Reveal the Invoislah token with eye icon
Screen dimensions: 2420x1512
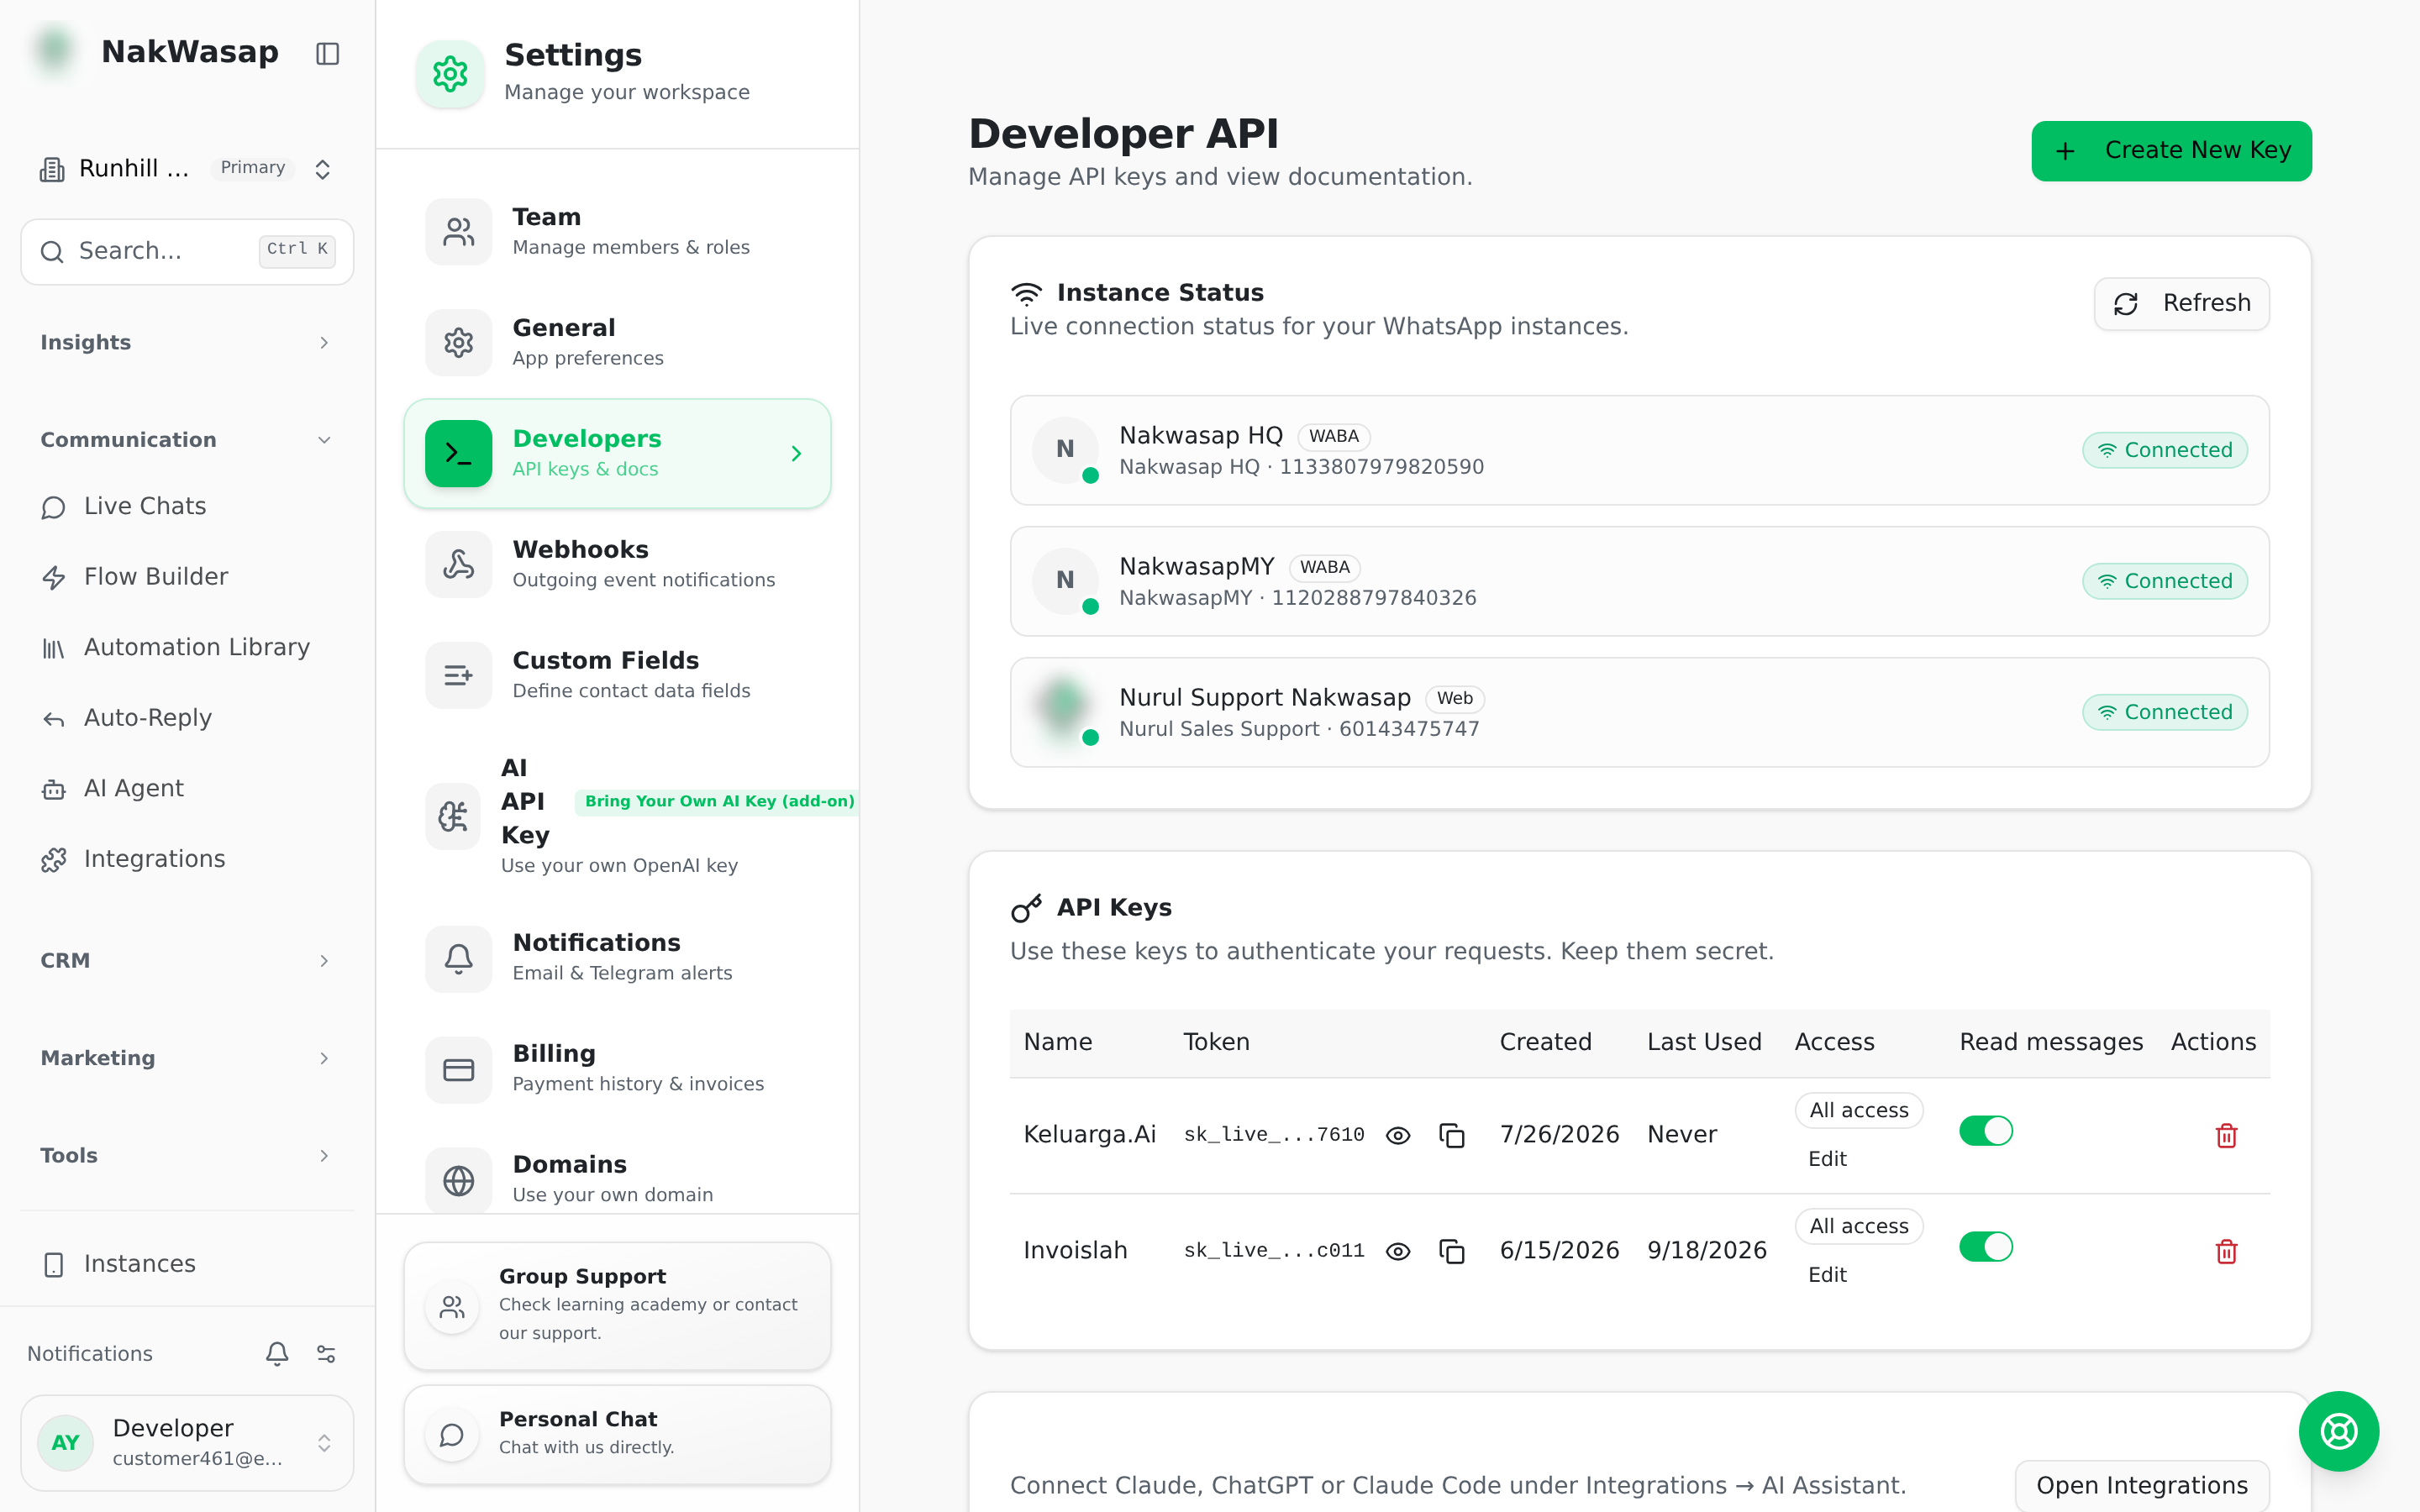pyautogui.click(x=1398, y=1251)
